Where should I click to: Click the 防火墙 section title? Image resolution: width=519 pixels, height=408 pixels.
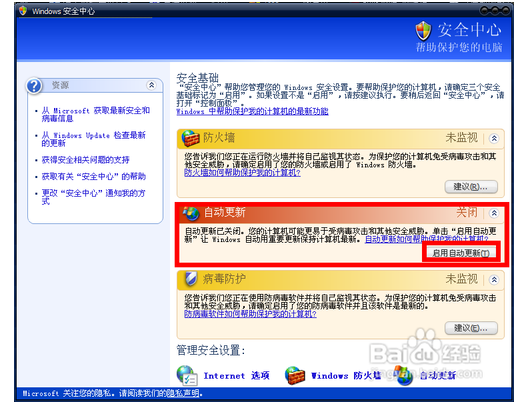(x=219, y=138)
